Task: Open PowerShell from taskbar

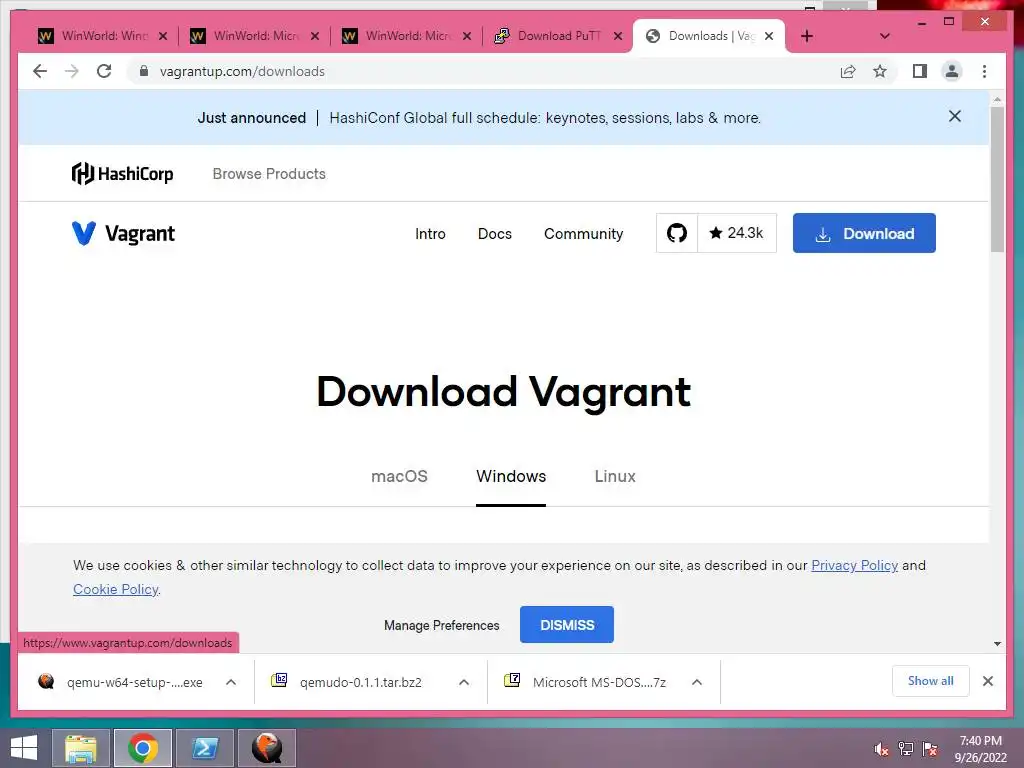Action: pyautogui.click(x=204, y=748)
